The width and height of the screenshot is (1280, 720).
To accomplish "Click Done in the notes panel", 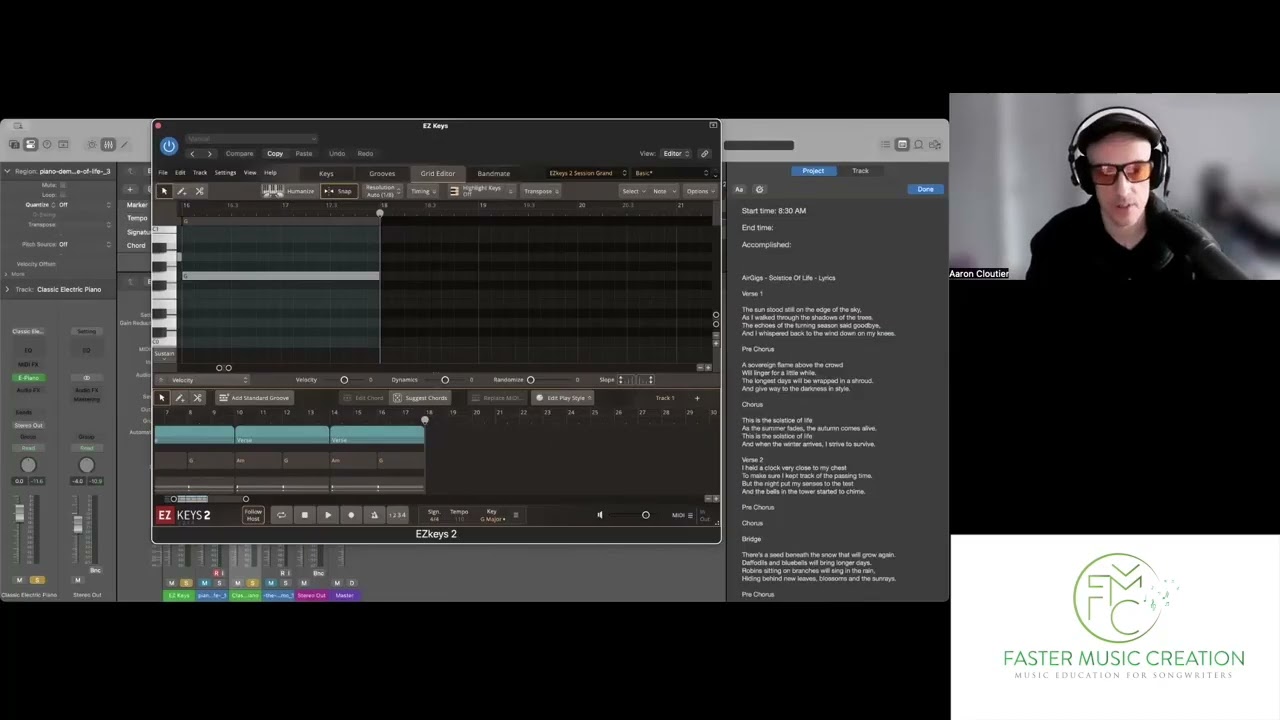I will click(926, 189).
